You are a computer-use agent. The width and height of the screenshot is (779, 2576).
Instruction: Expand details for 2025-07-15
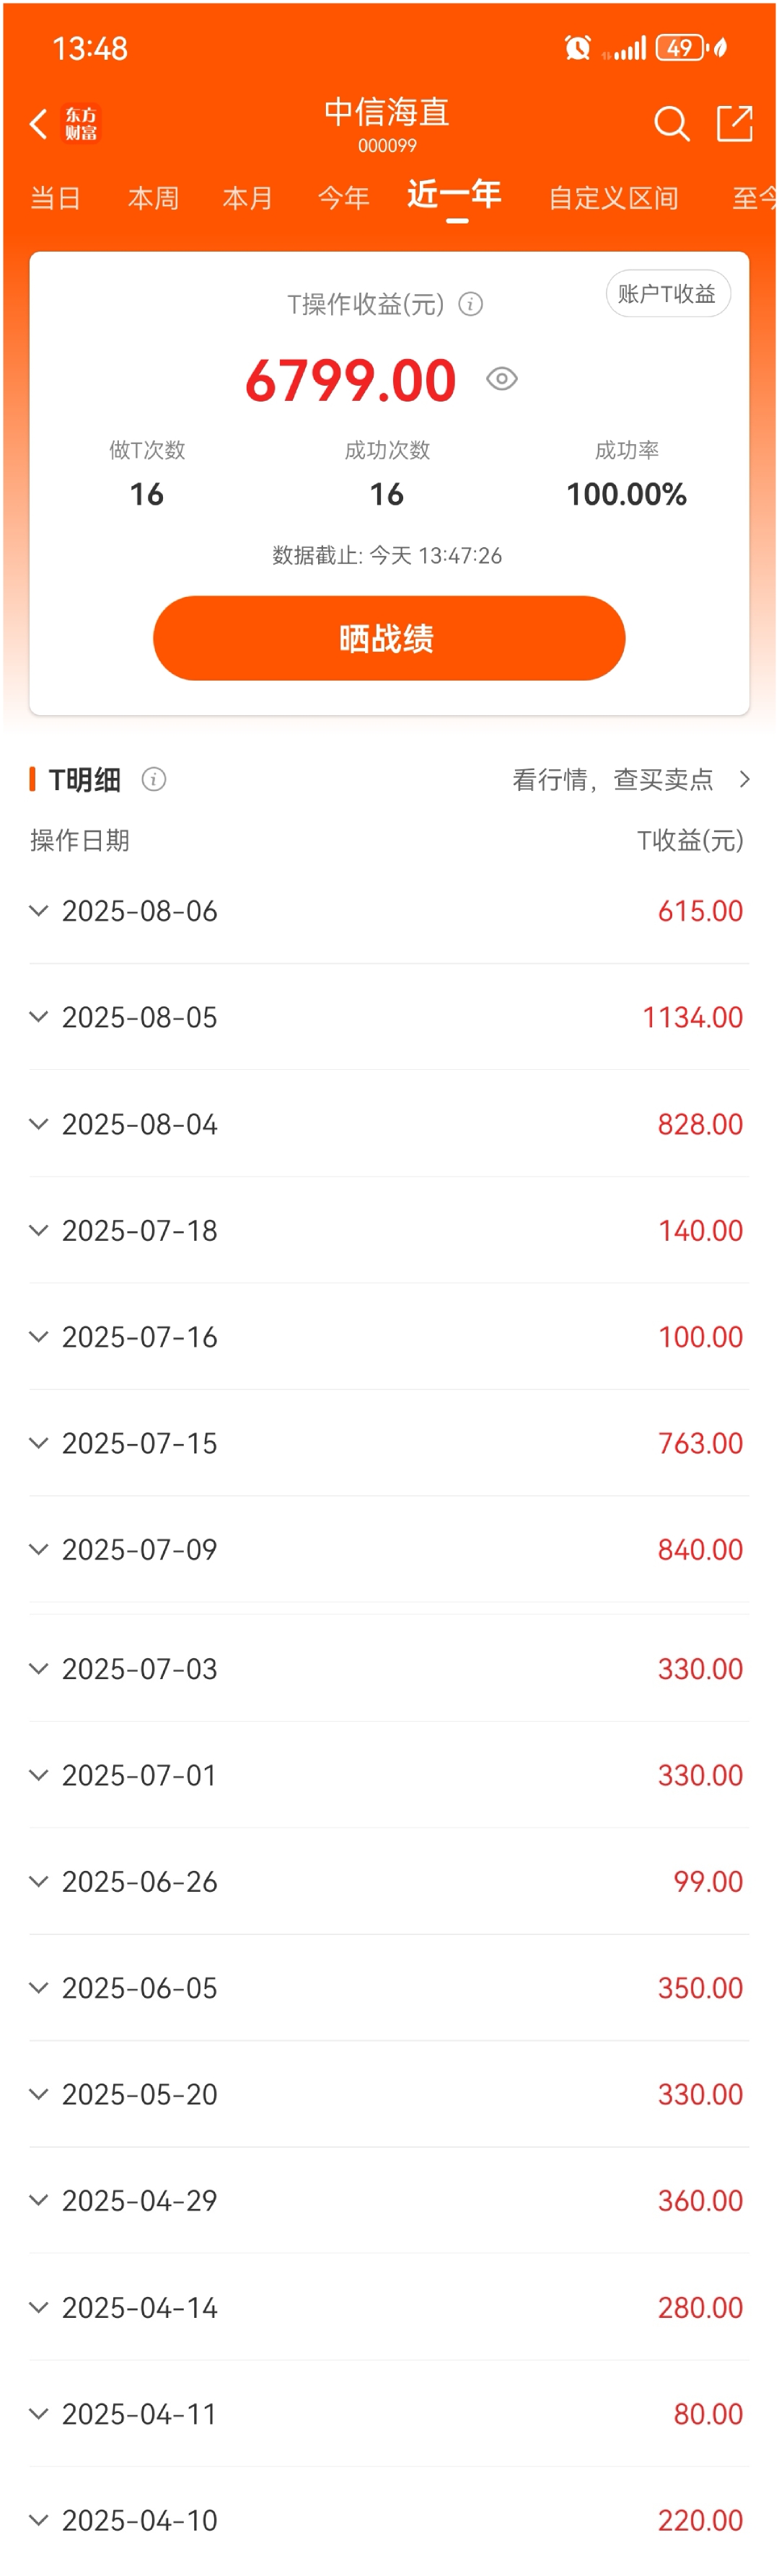pos(389,1443)
